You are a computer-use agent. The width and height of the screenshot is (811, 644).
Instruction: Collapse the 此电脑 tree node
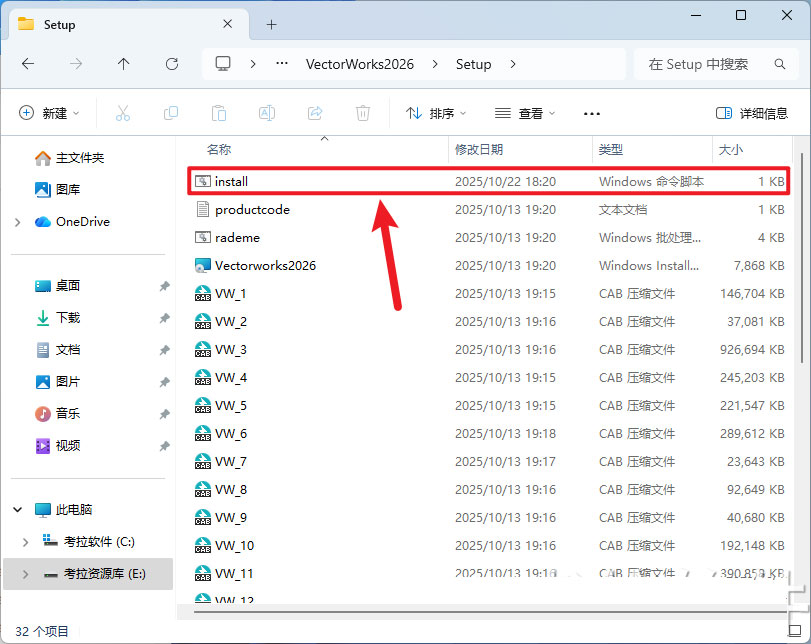(x=18, y=510)
